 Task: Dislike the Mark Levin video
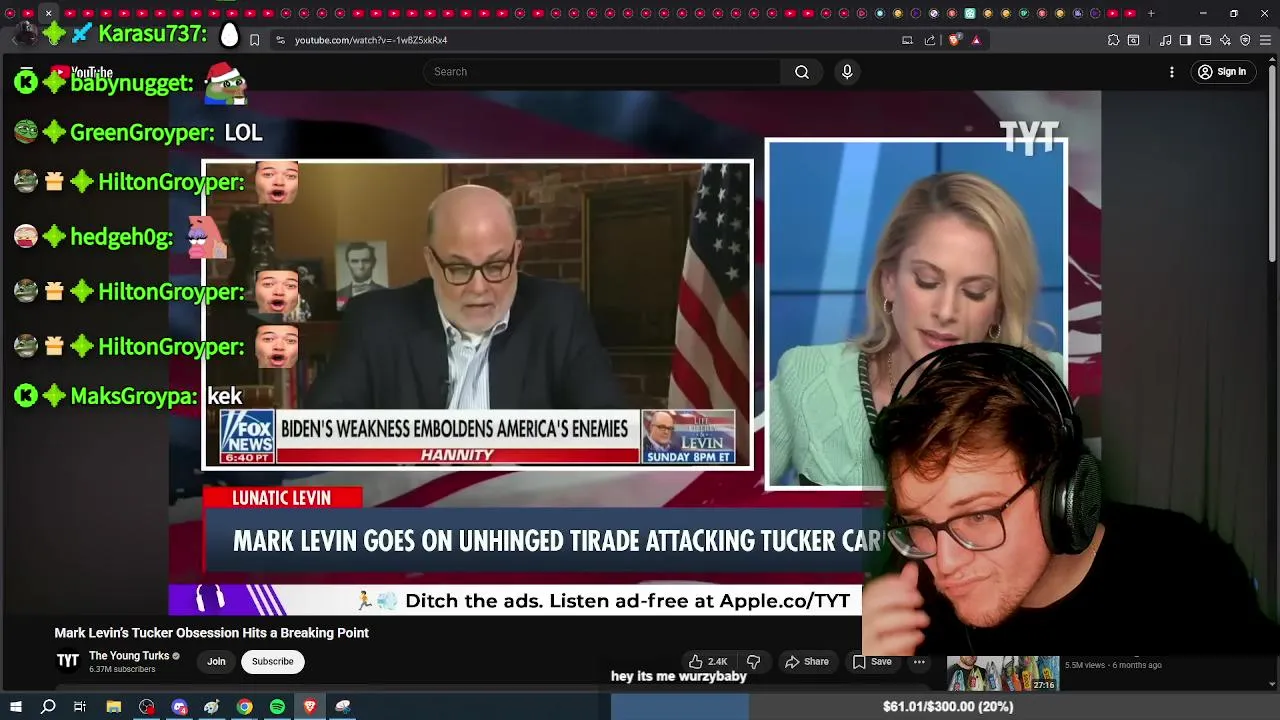tap(754, 661)
